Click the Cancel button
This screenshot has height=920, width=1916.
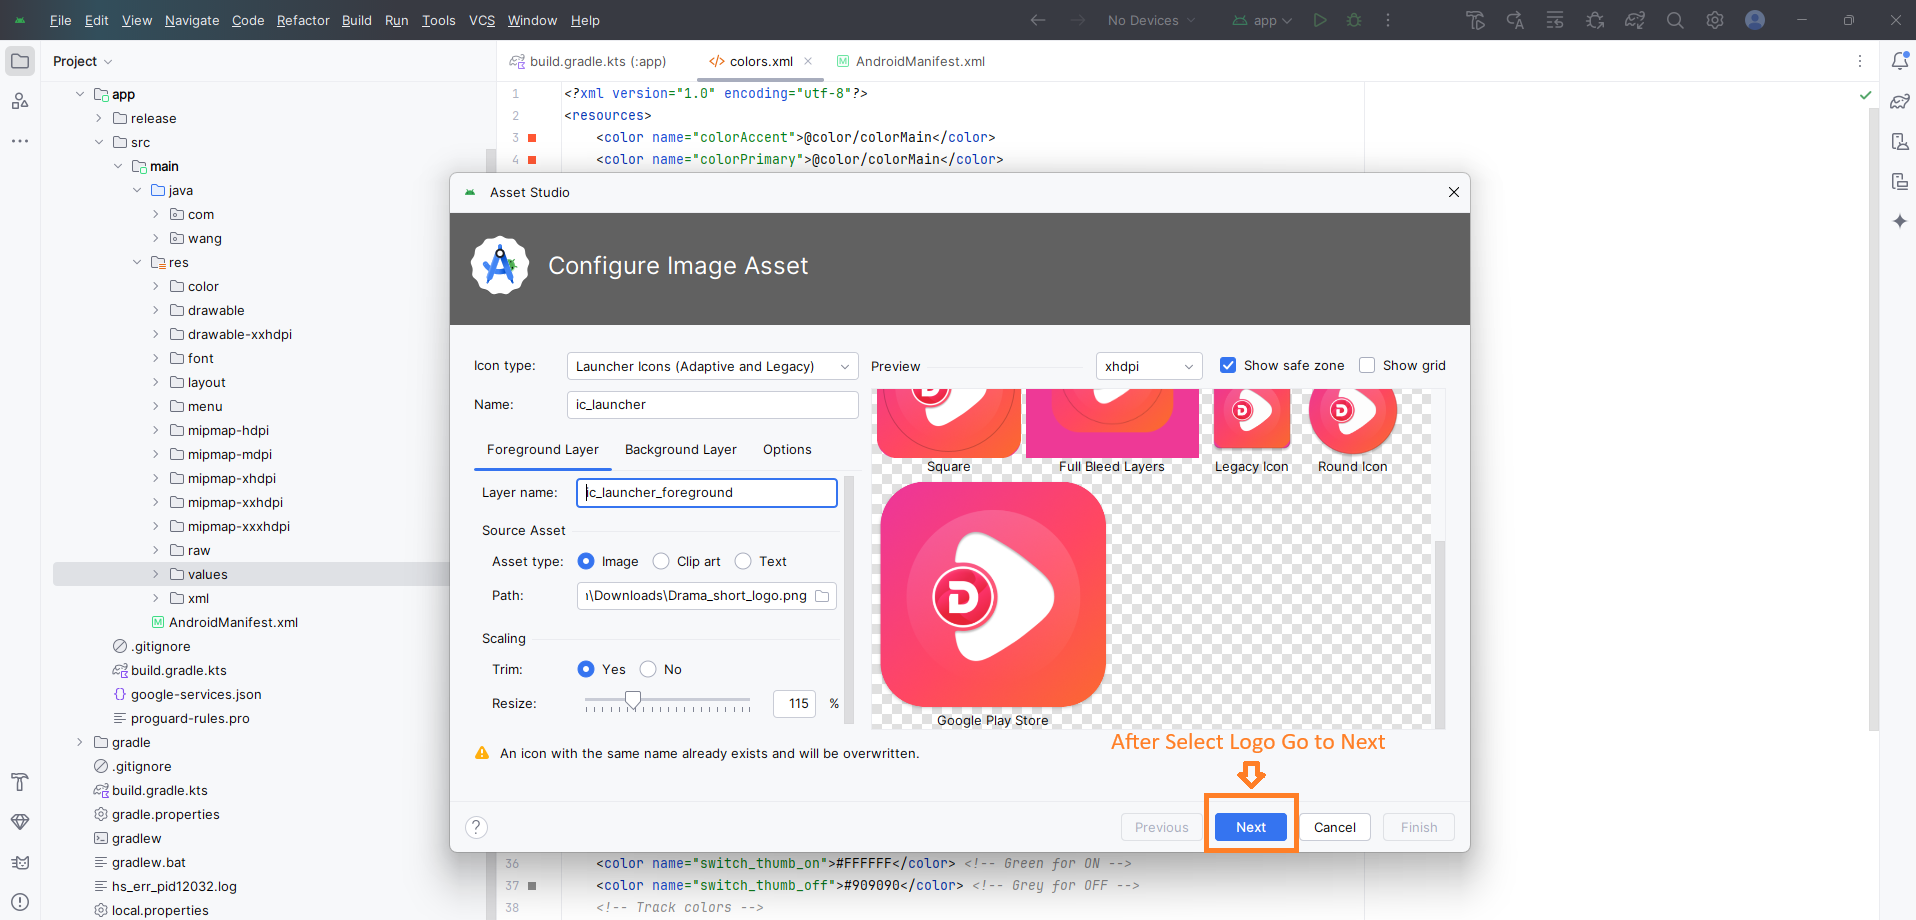1335,827
